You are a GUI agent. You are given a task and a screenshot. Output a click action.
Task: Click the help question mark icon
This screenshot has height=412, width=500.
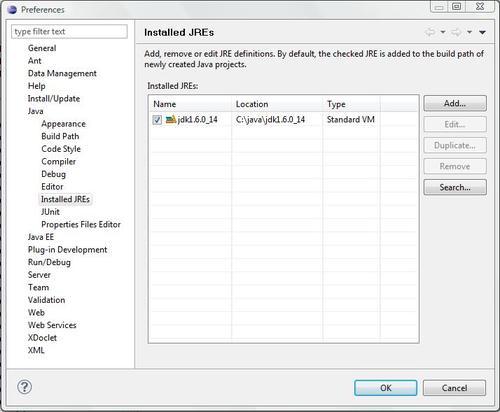(24, 387)
